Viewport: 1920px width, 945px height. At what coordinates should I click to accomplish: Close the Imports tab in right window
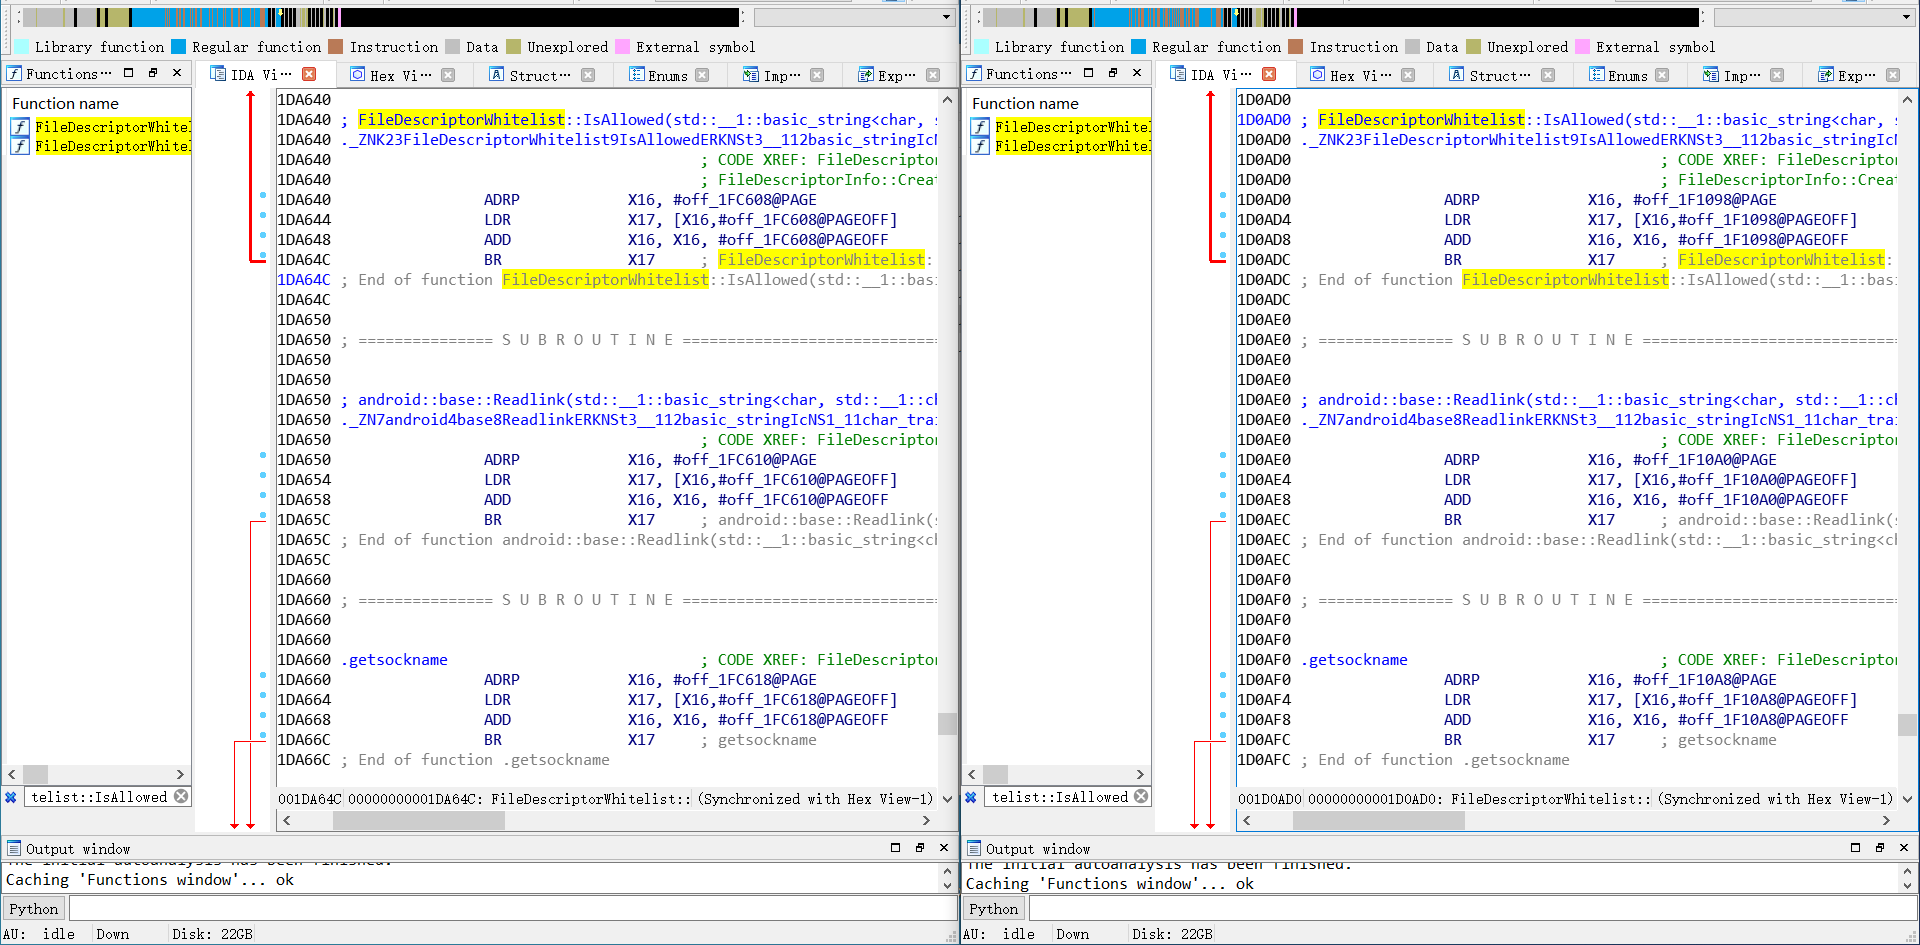pos(1777,75)
